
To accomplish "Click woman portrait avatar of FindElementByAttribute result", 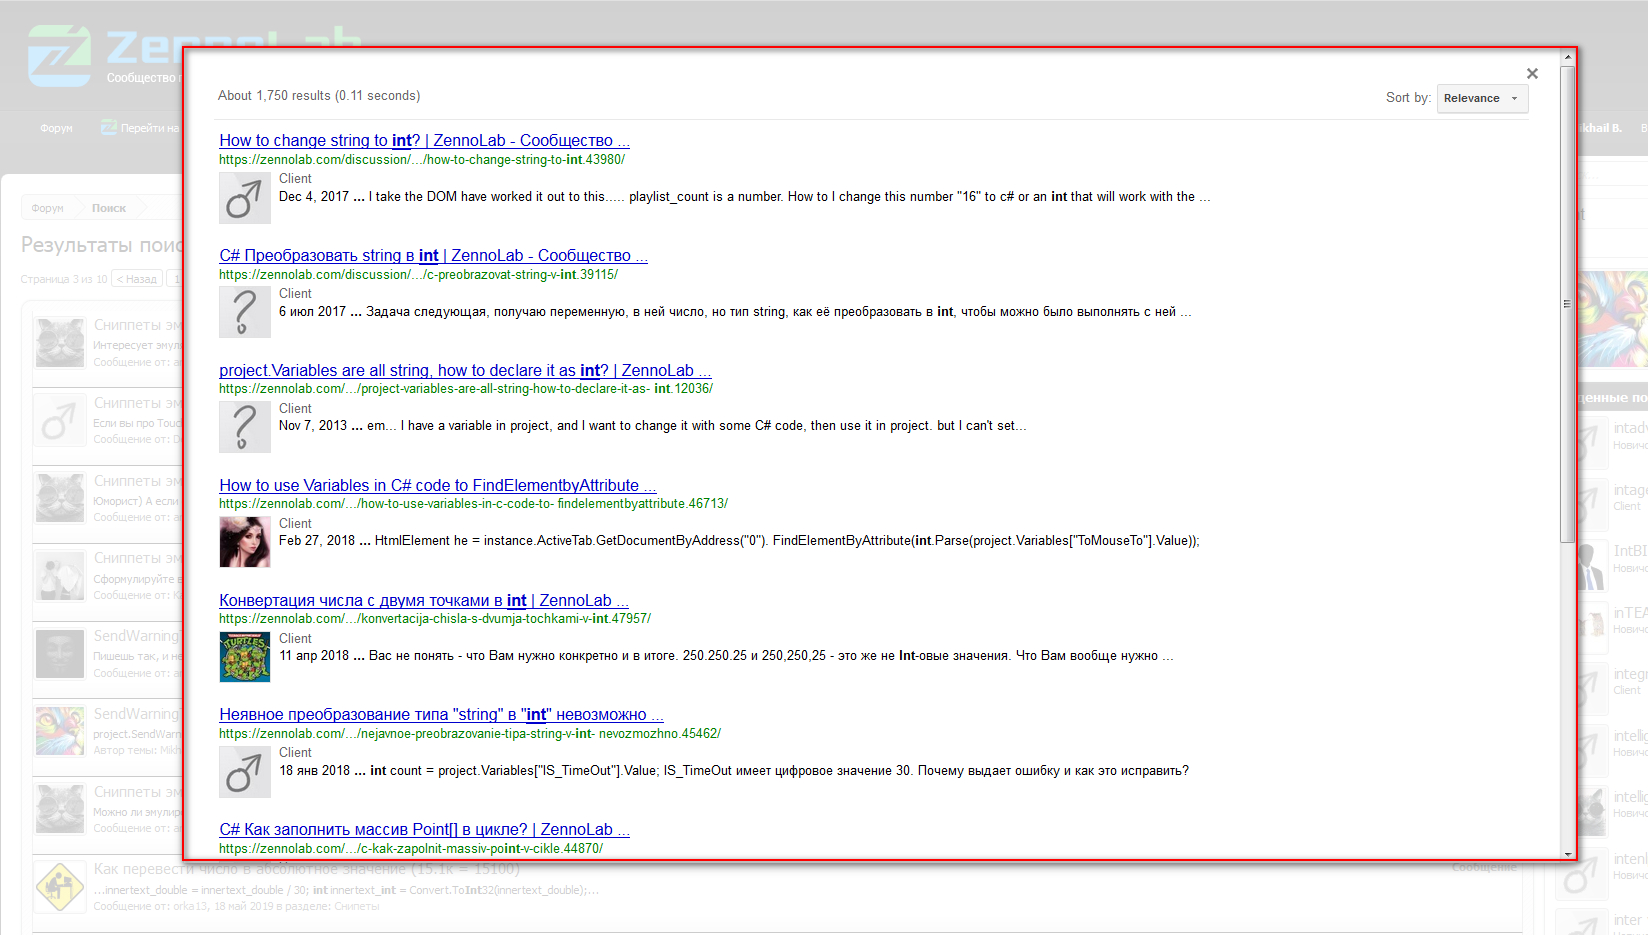I will pos(245,542).
